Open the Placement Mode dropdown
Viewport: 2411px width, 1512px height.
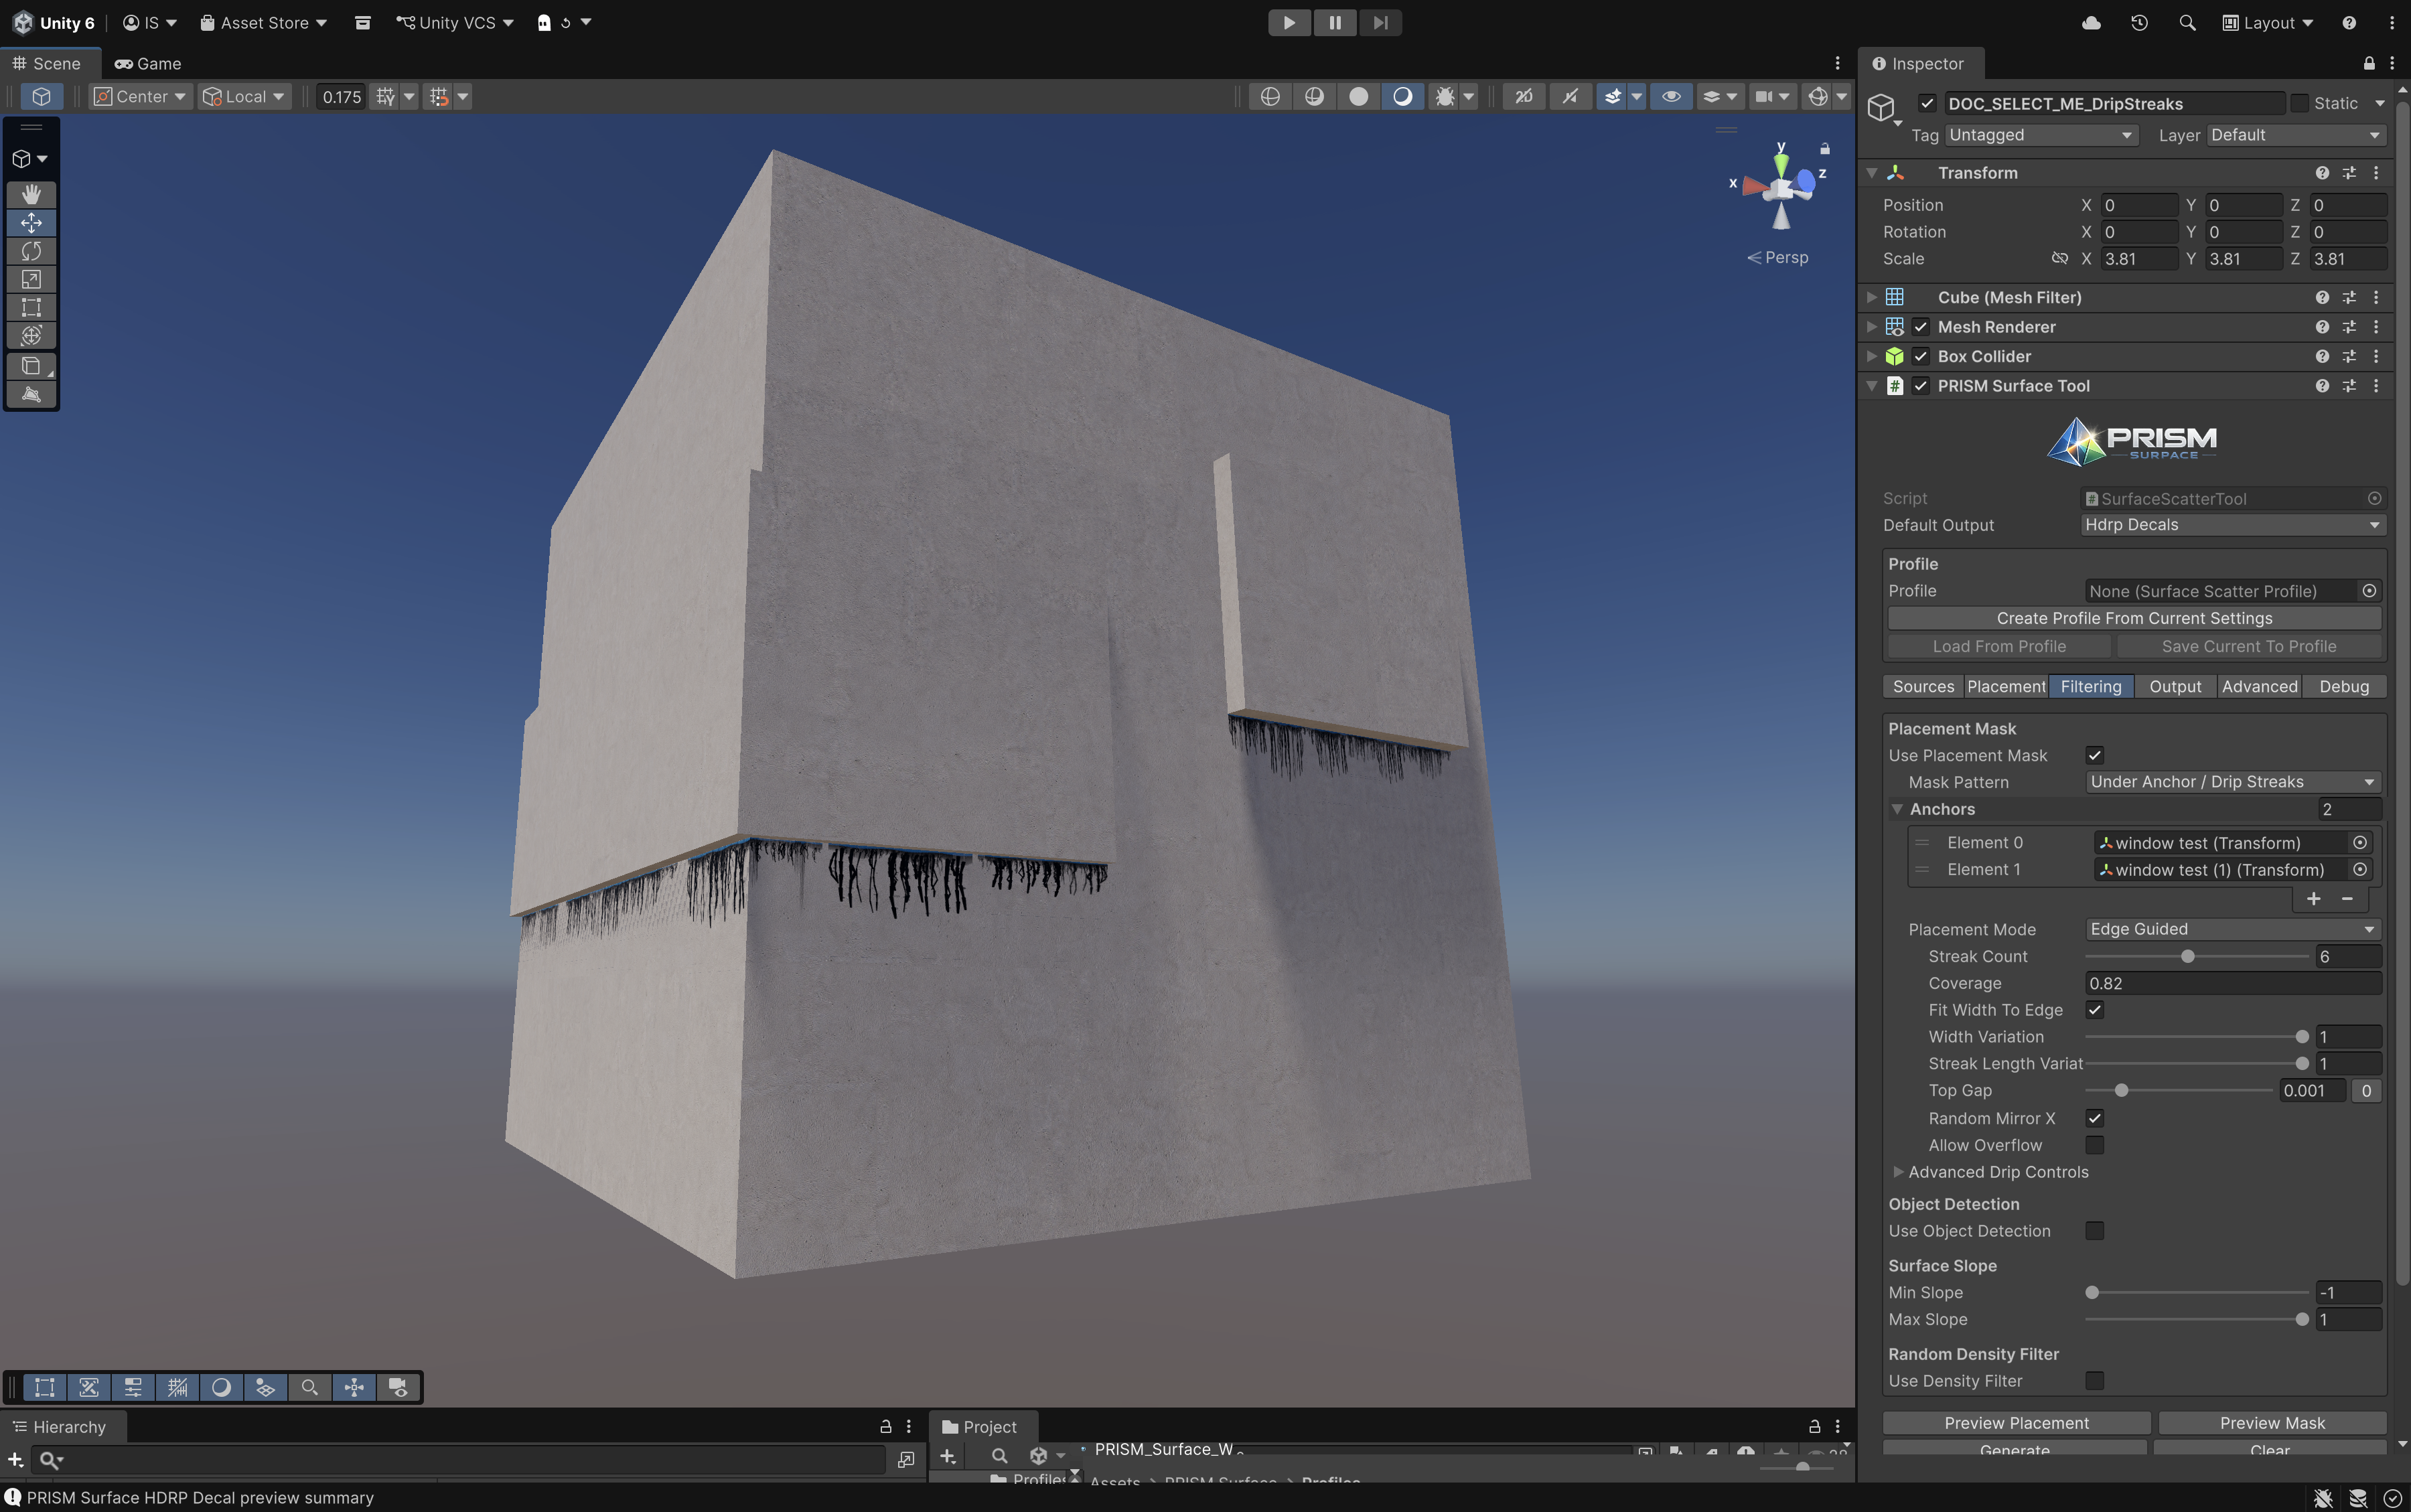pos(2233,929)
